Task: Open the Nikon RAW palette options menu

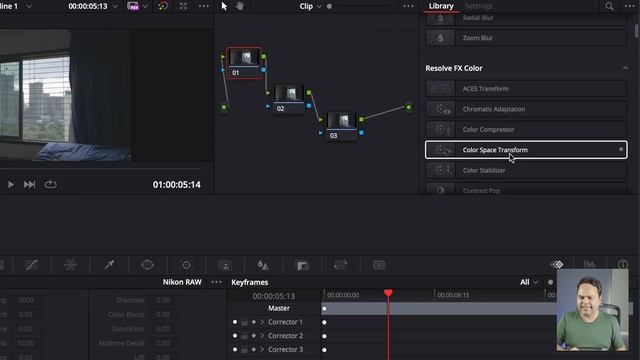Action: tap(217, 282)
